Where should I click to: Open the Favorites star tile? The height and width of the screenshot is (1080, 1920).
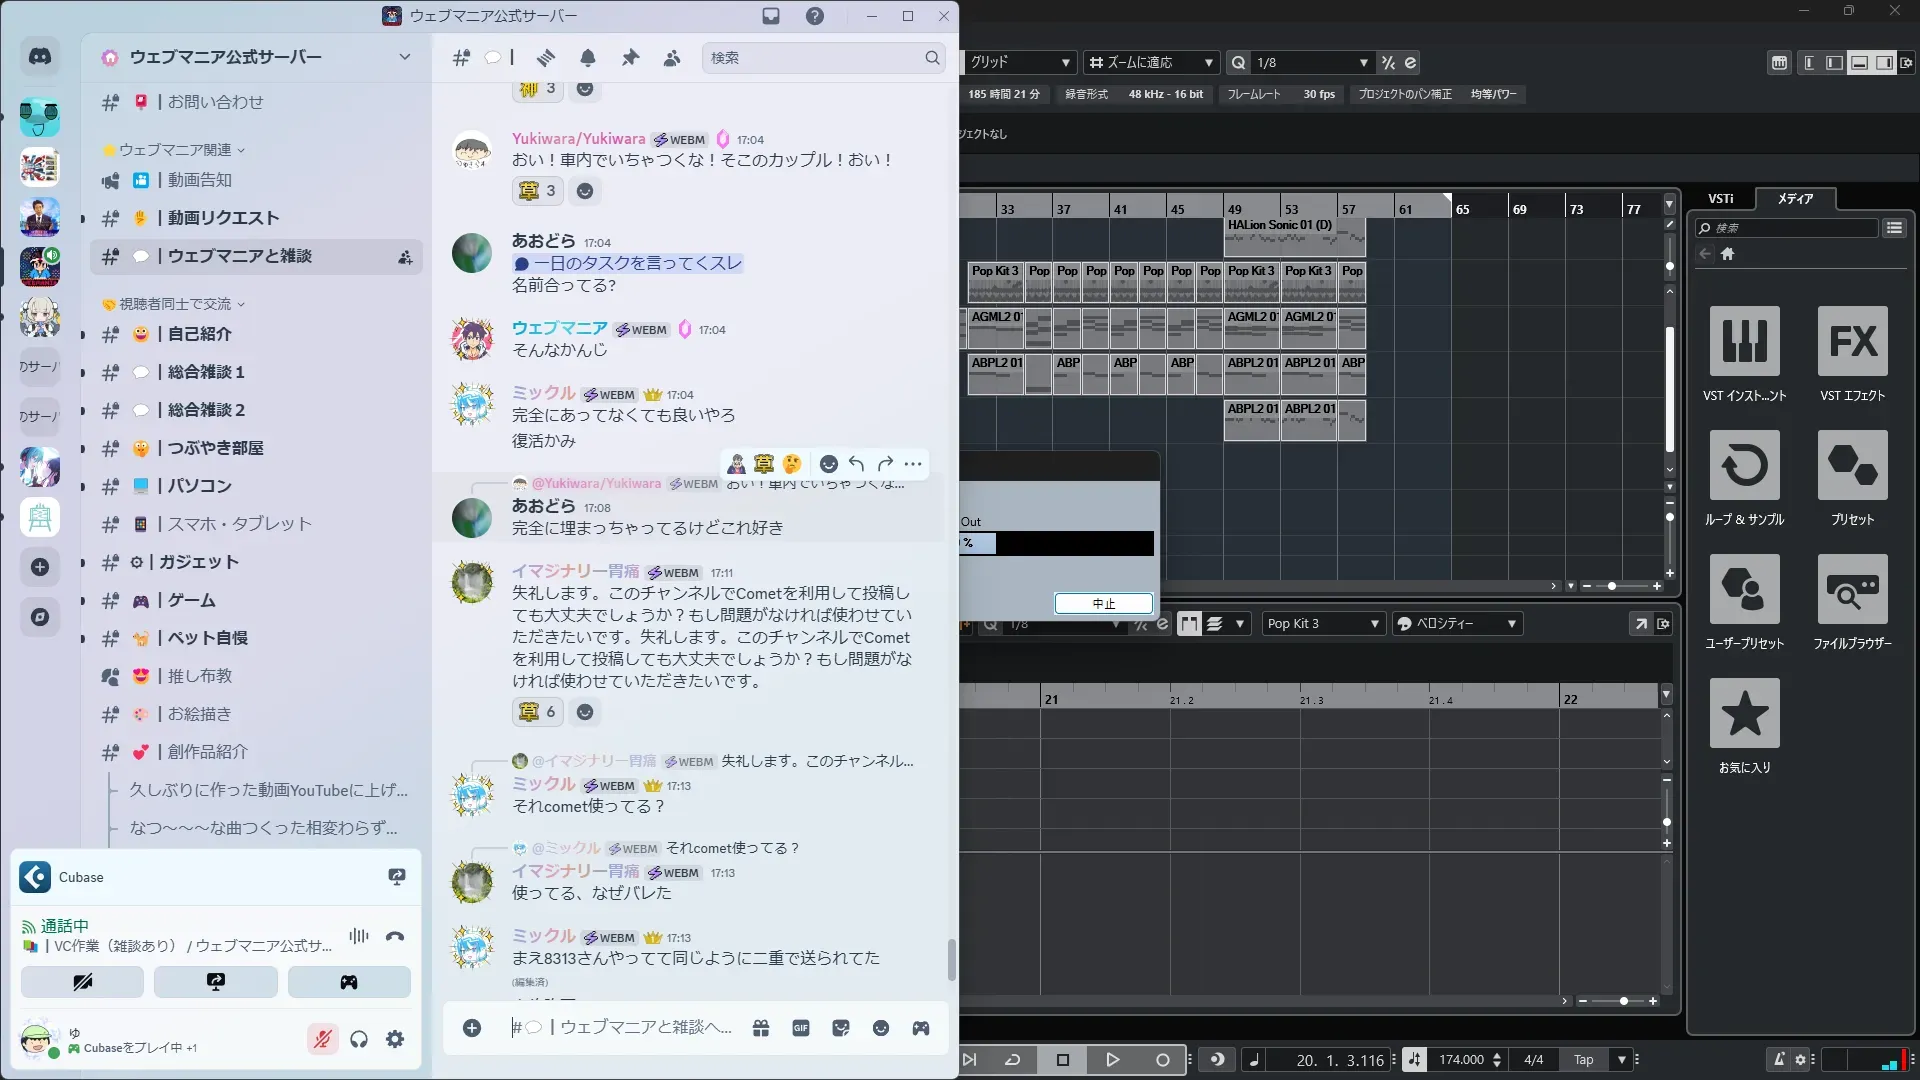(1744, 714)
